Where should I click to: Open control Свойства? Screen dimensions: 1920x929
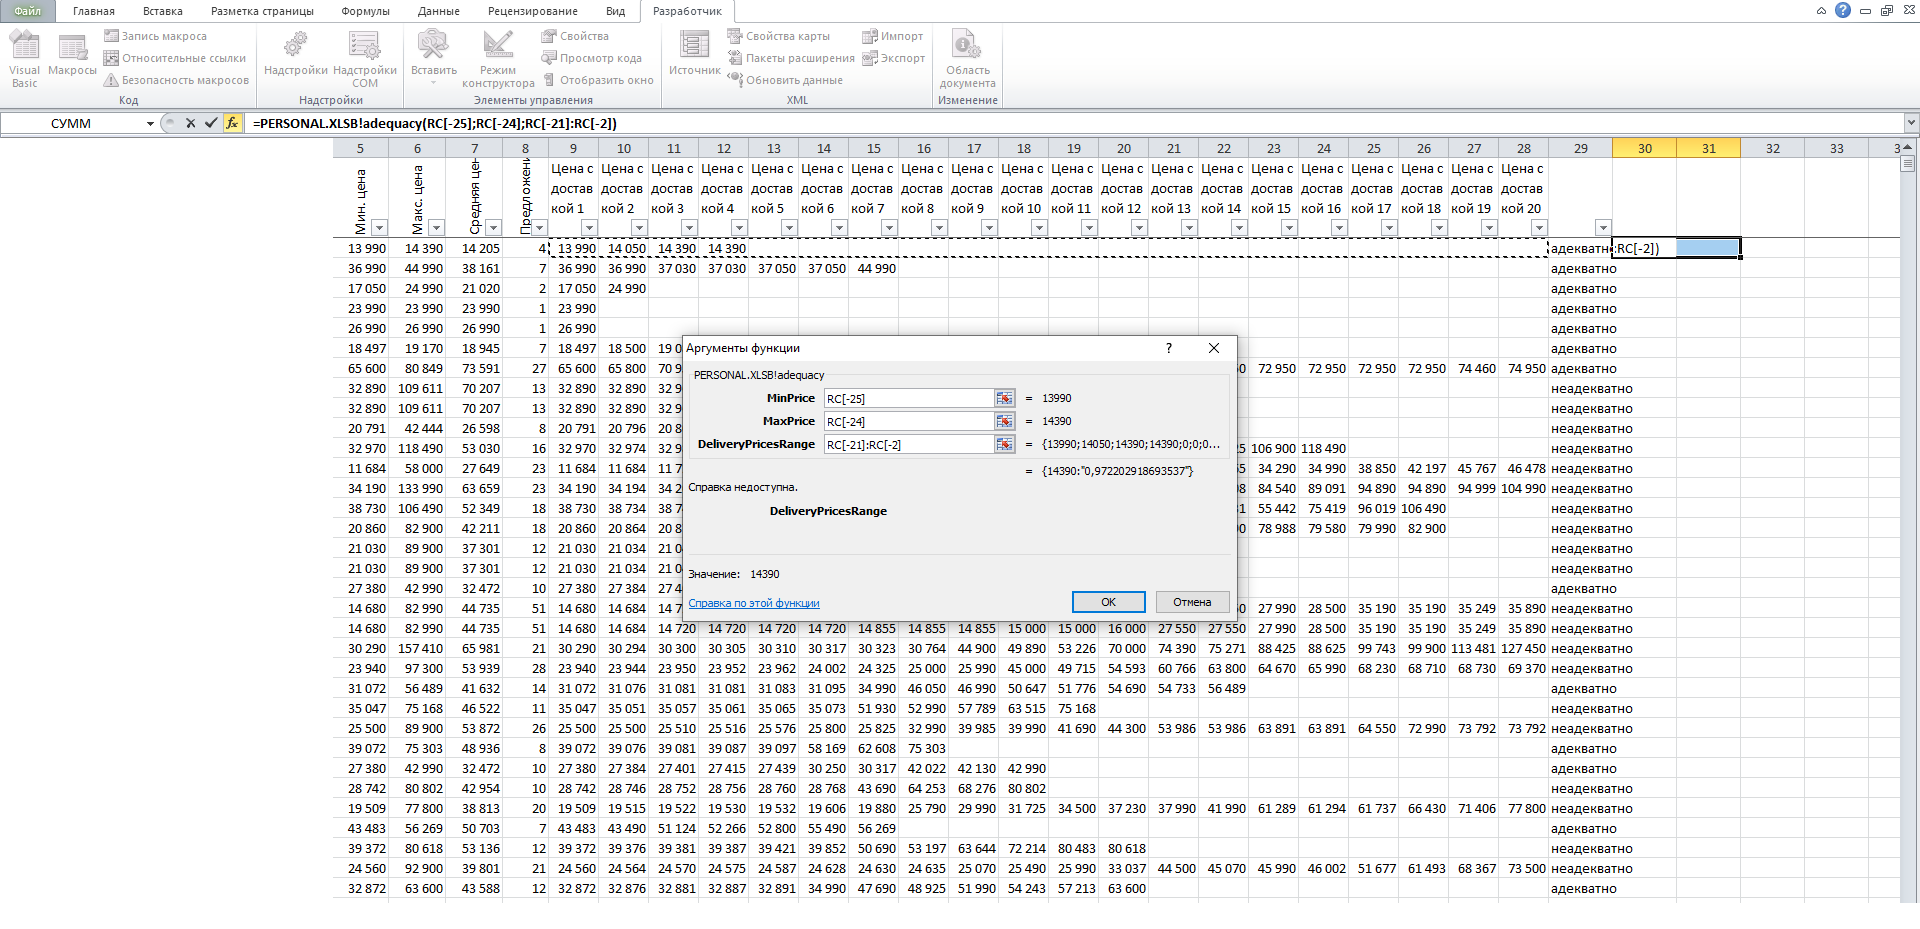click(575, 36)
